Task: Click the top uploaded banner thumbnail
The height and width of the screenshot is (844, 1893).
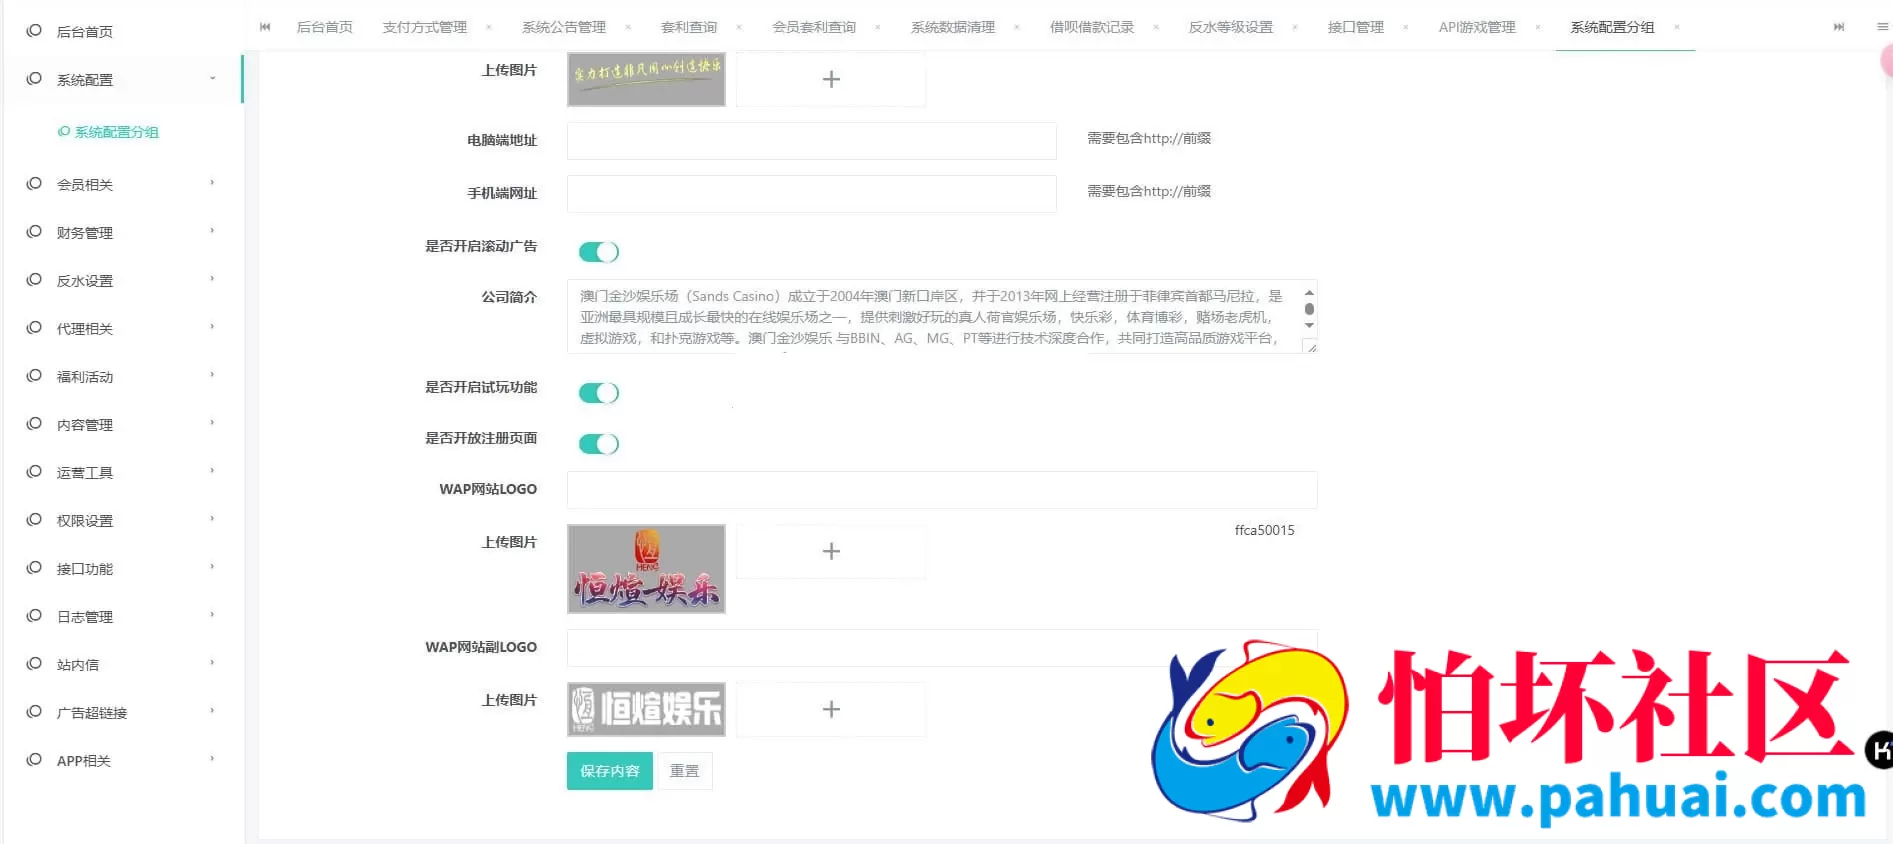Action: (x=646, y=79)
